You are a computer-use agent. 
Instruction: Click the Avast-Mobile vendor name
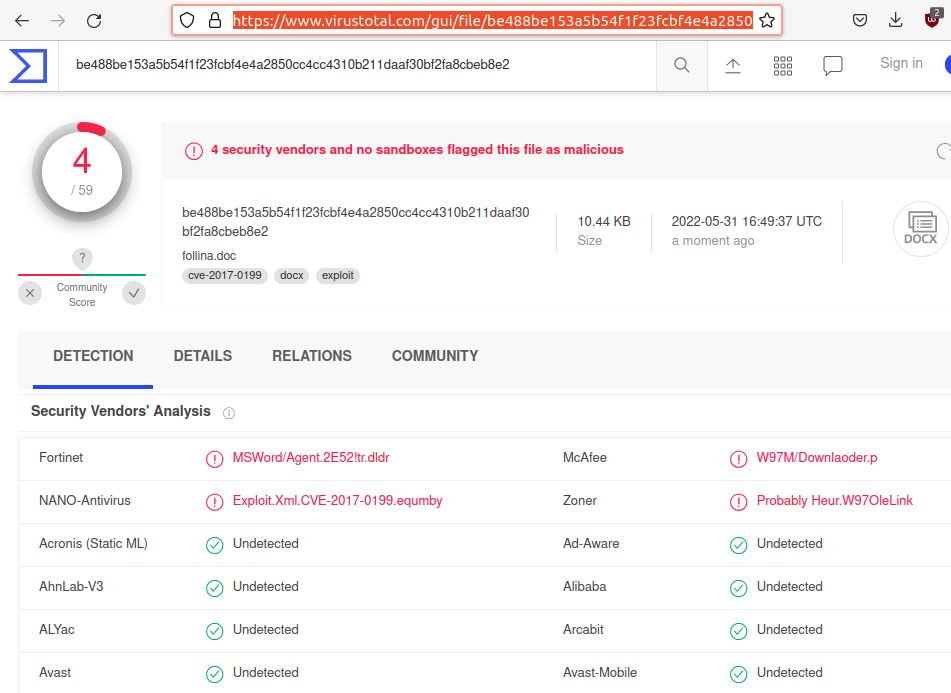tap(600, 673)
